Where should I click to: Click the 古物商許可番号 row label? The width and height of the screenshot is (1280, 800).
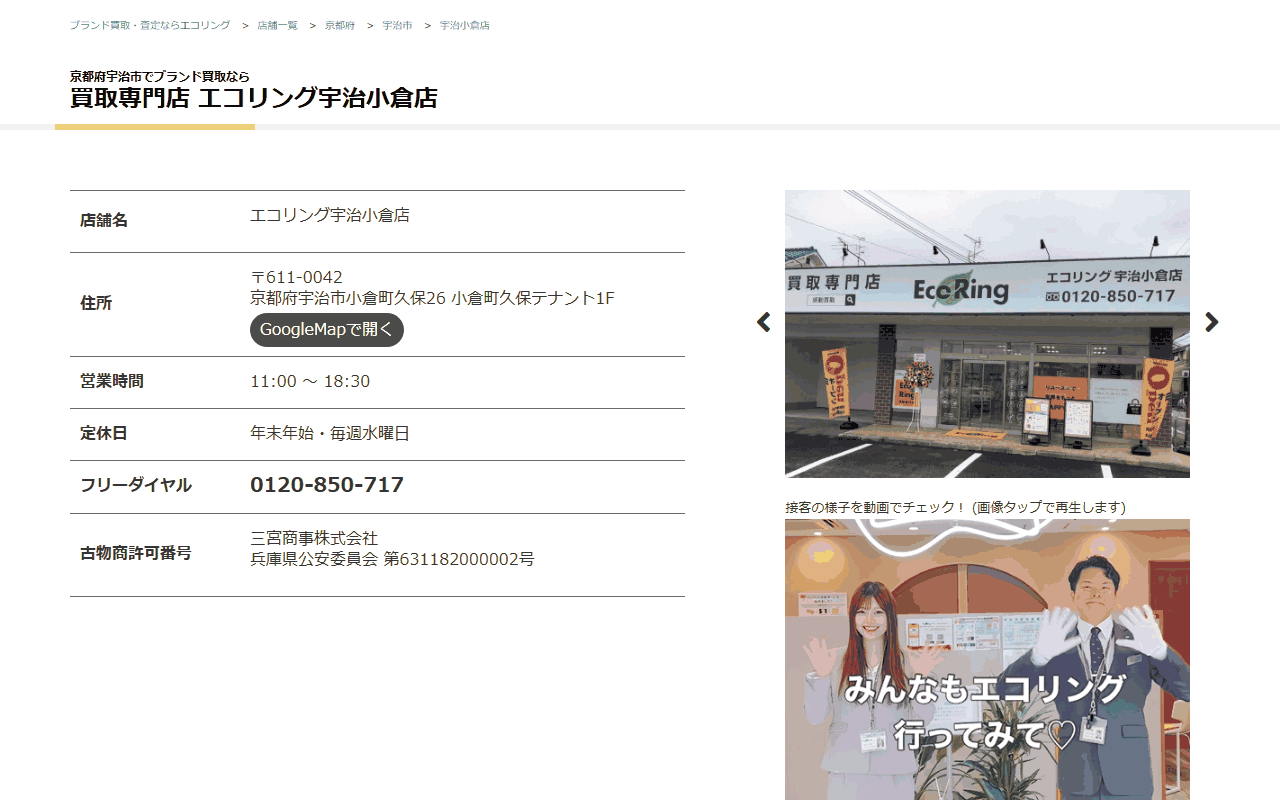(x=136, y=553)
